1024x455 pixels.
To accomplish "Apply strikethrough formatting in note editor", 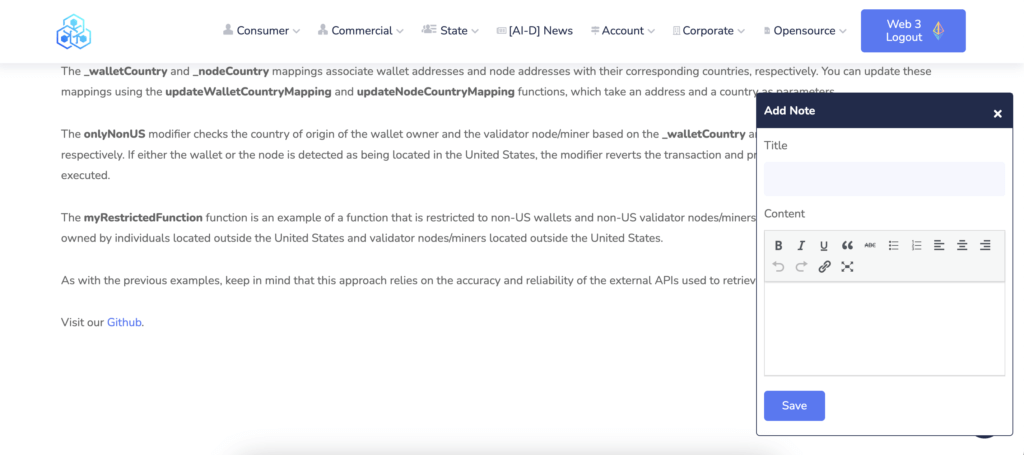I will click(x=870, y=245).
